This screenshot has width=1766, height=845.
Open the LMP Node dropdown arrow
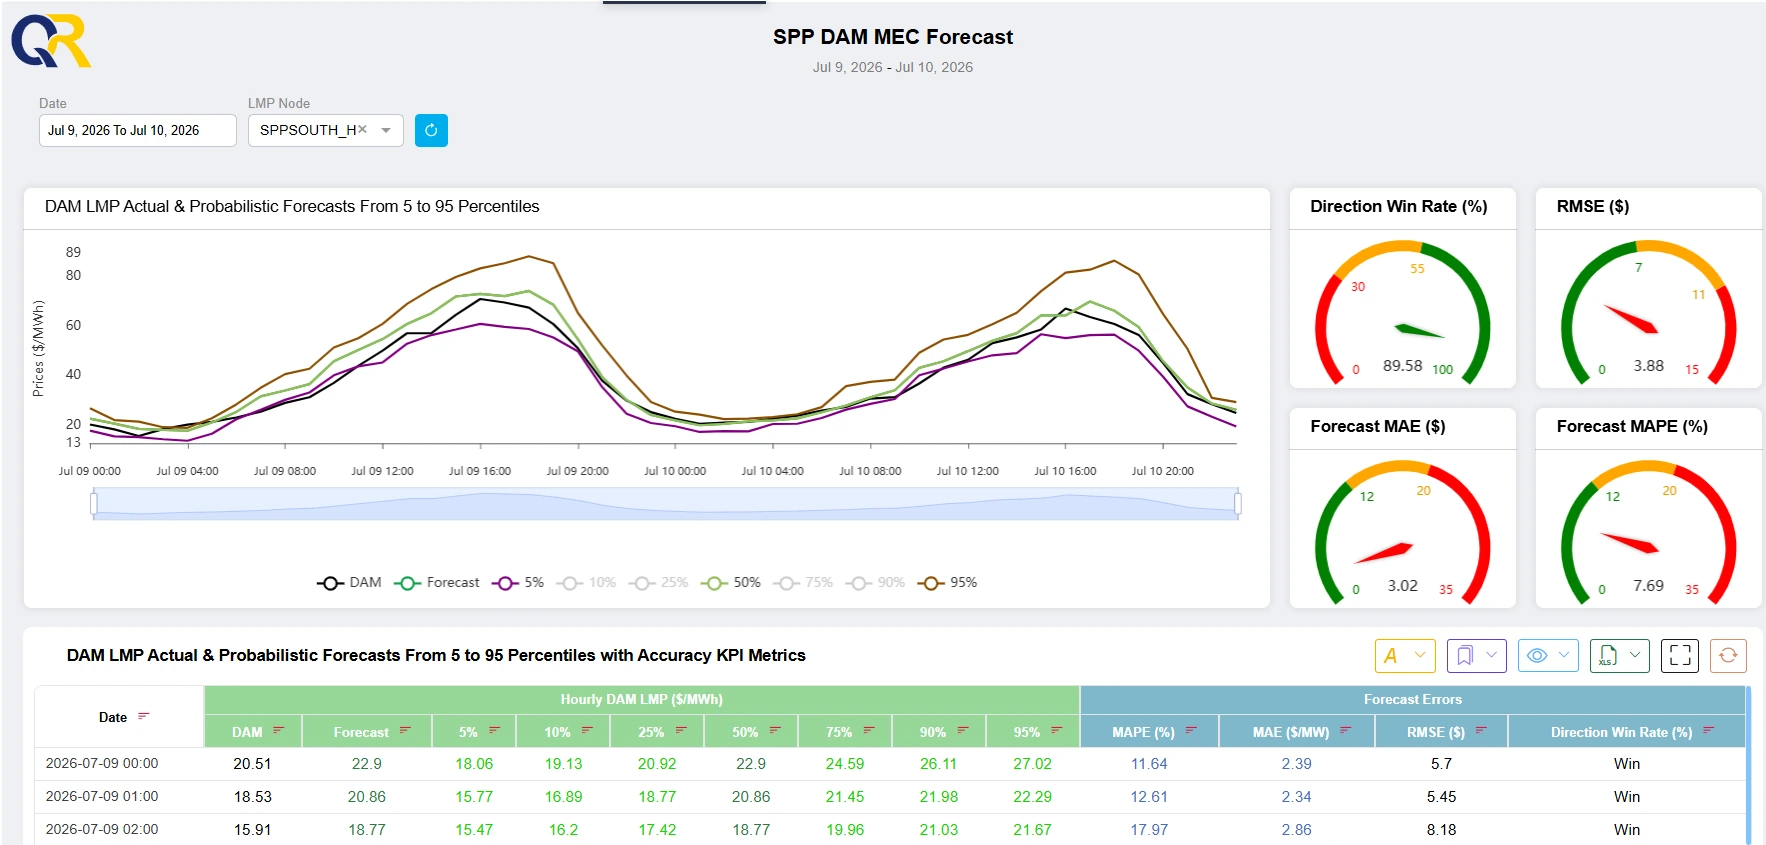click(386, 130)
